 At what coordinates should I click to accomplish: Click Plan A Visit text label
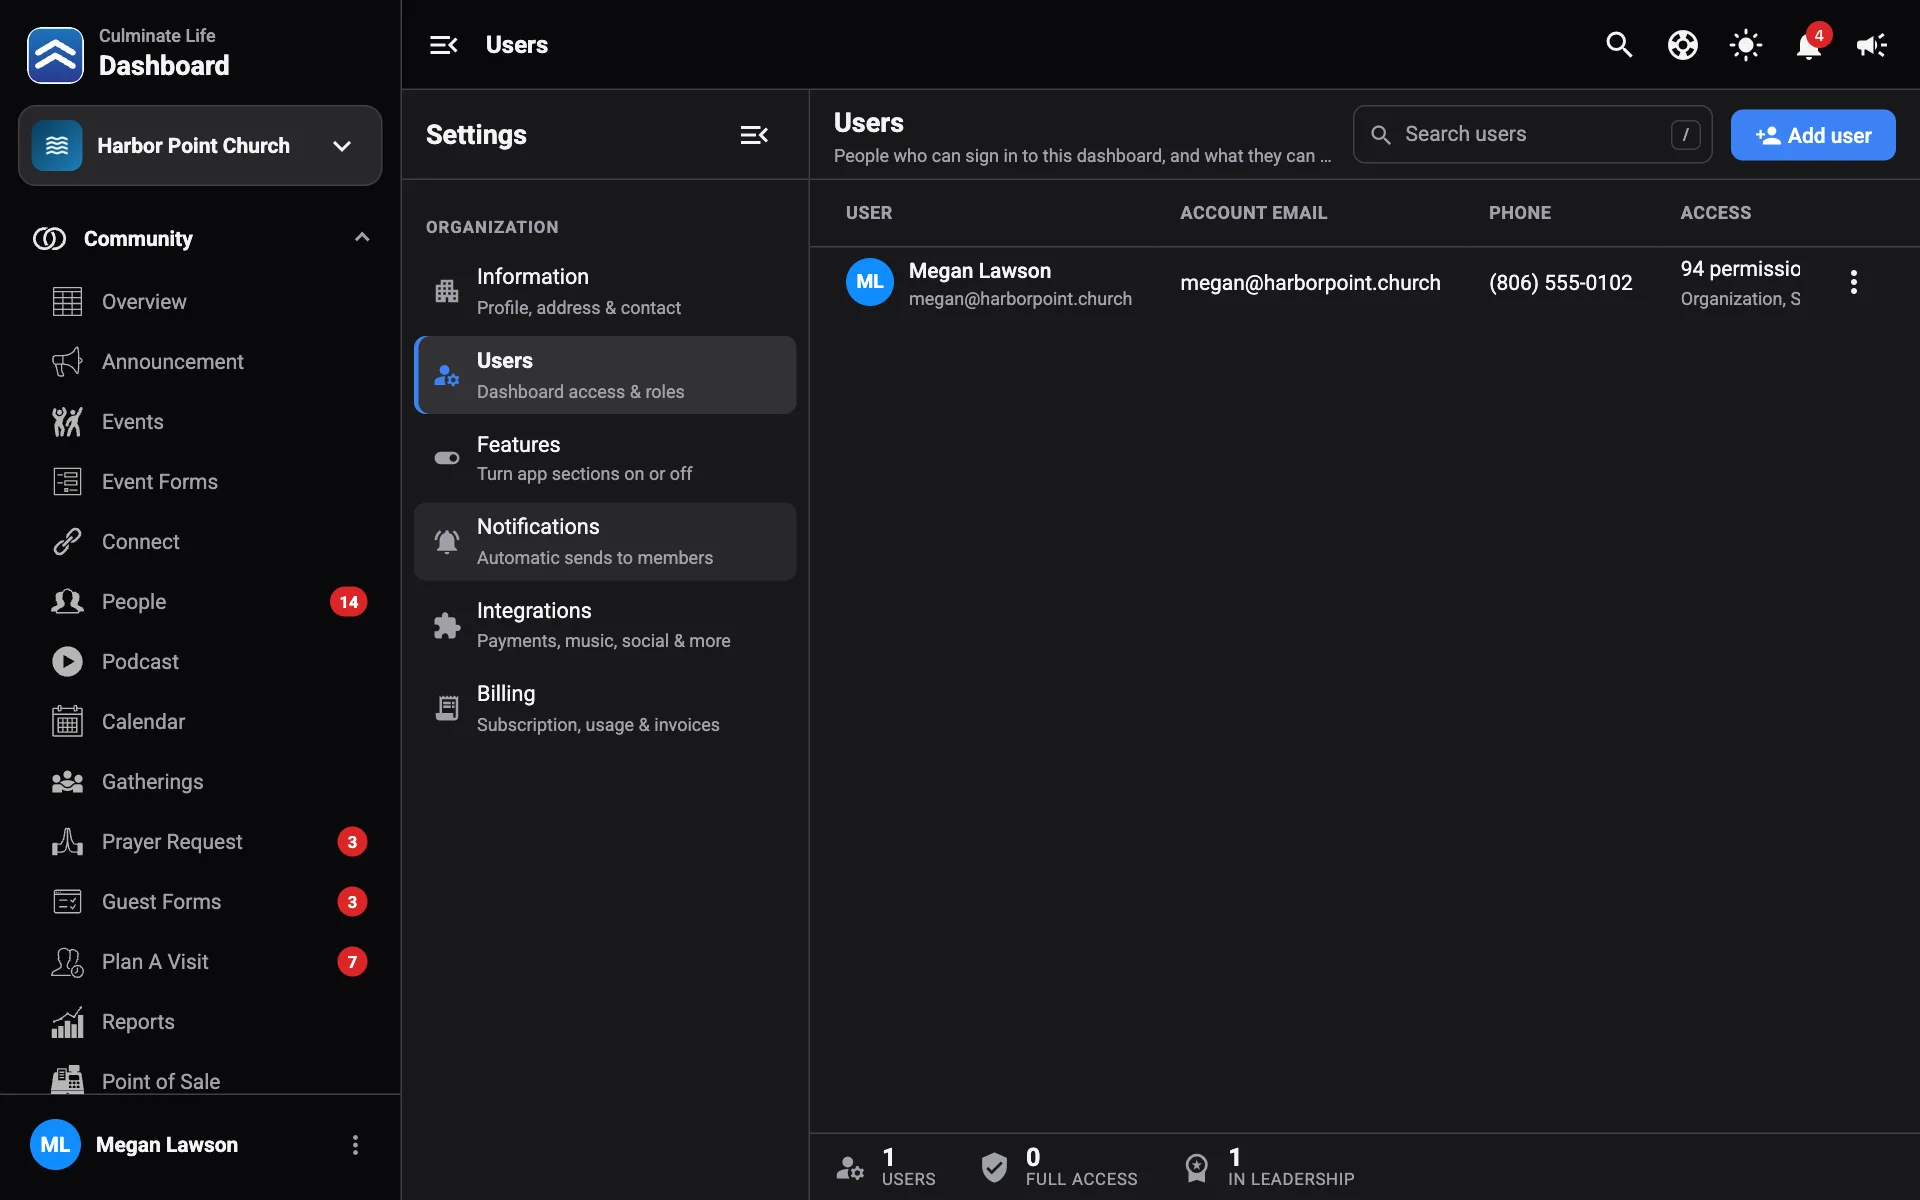click(x=155, y=962)
